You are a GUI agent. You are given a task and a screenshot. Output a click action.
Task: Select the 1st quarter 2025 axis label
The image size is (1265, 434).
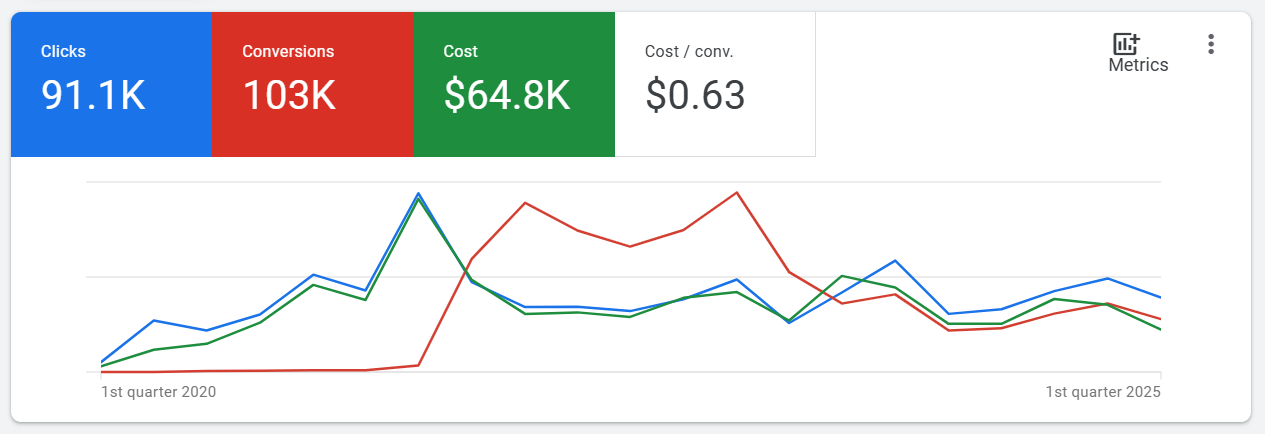point(1103,392)
